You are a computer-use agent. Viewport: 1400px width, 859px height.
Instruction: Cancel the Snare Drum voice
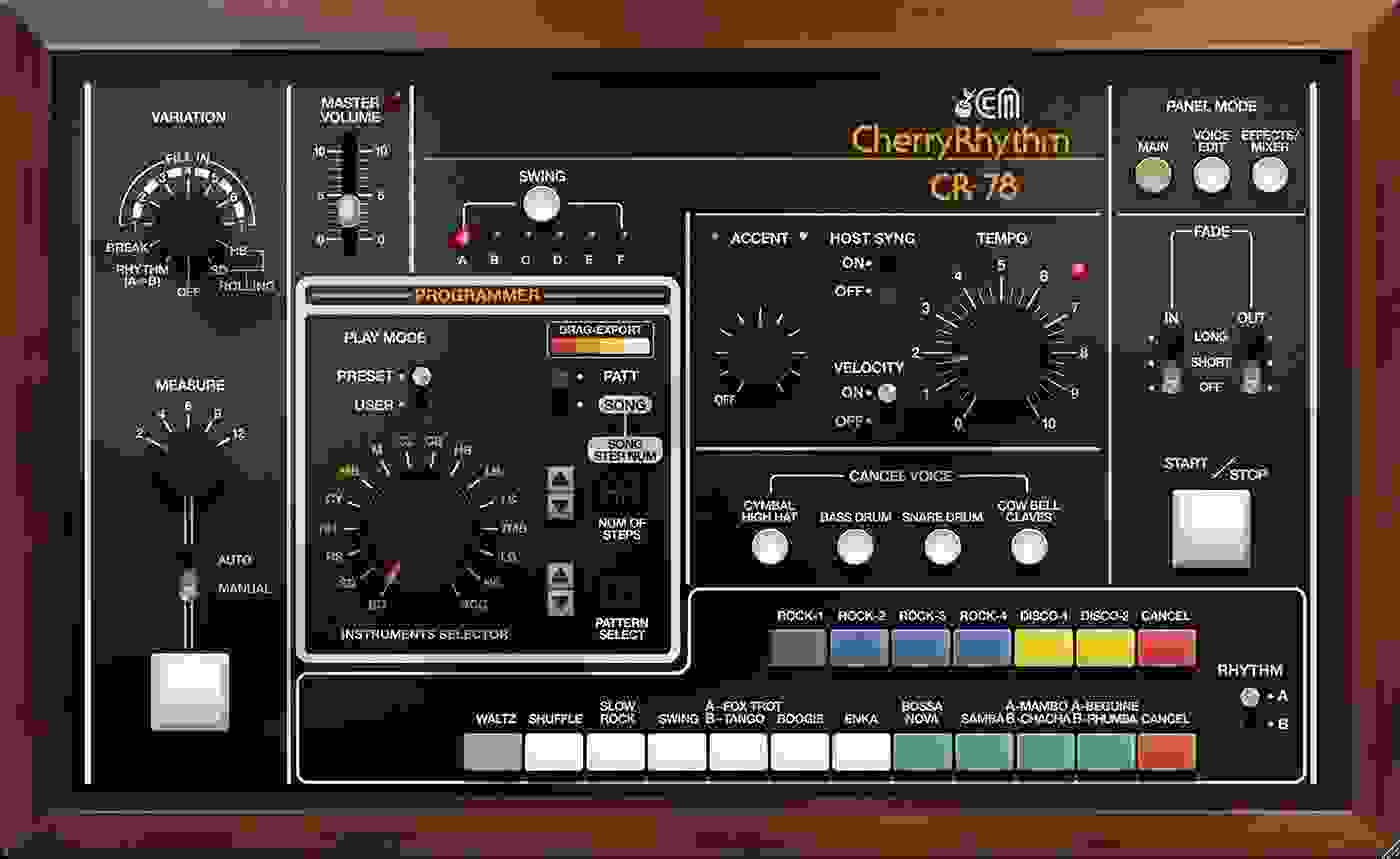[x=944, y=546]
